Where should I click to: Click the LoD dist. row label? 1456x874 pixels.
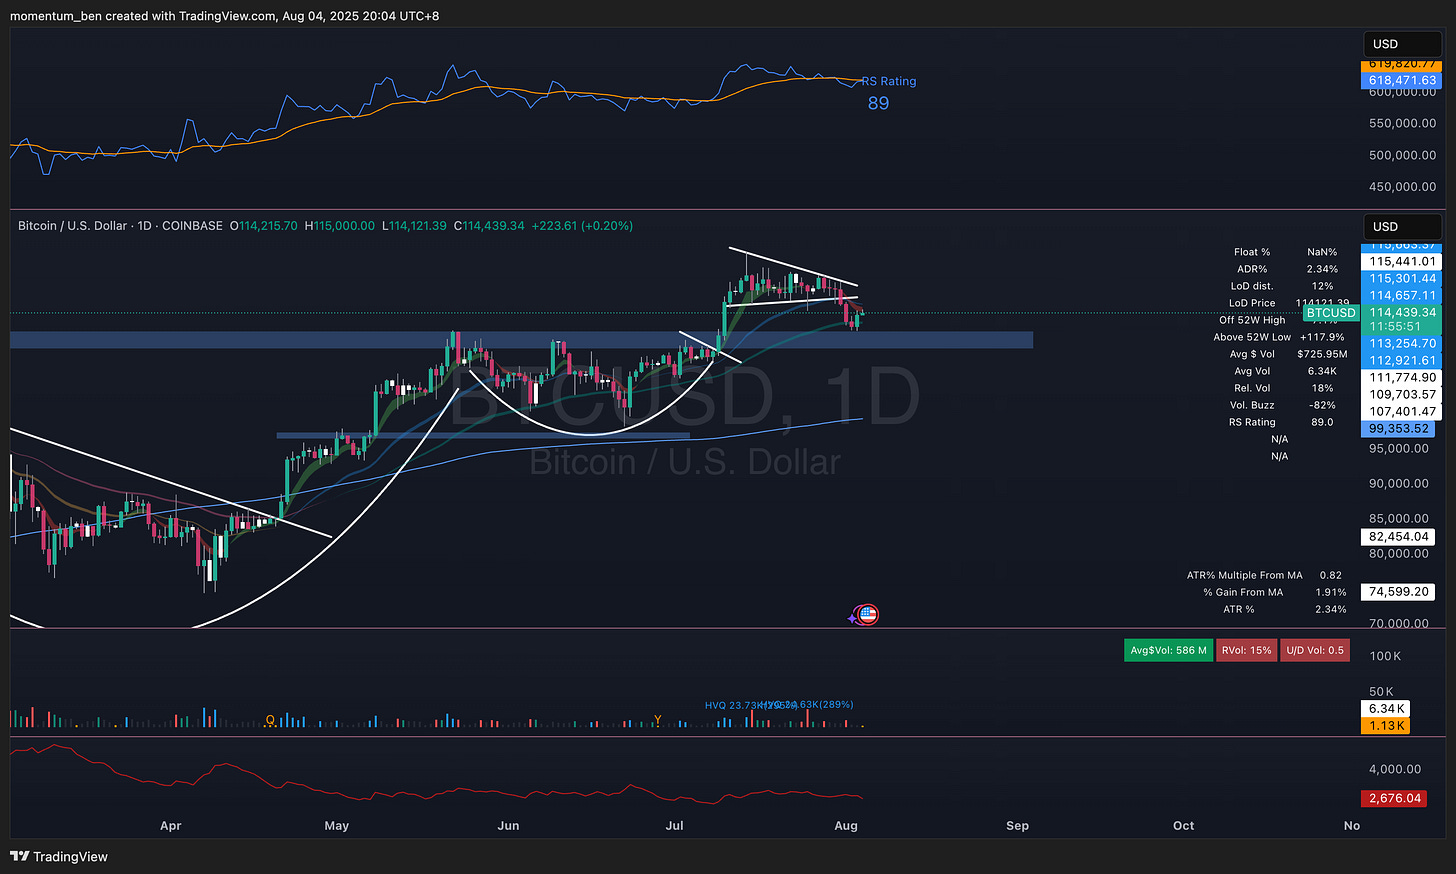pos(1252,286)
